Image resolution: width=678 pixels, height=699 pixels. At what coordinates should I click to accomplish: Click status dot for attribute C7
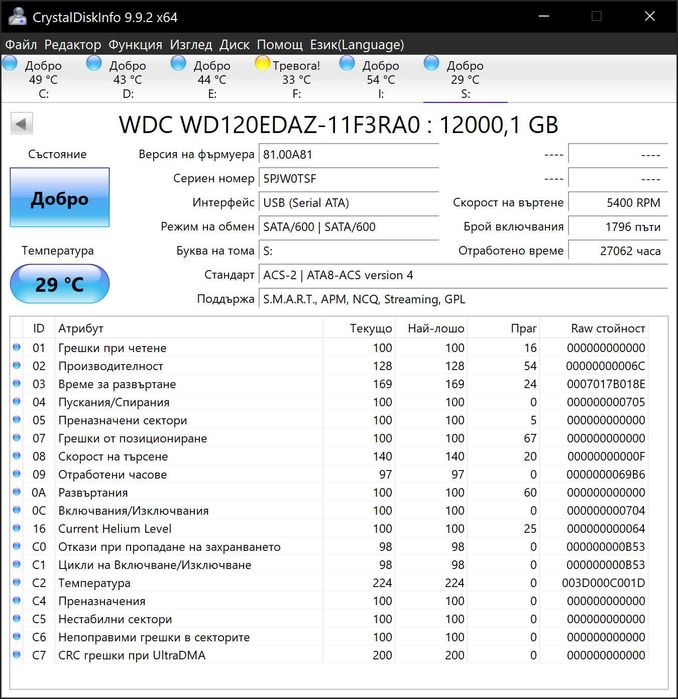click(16, 655)
